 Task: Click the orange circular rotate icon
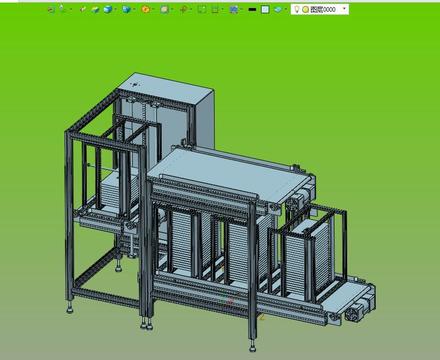point(145,10)
